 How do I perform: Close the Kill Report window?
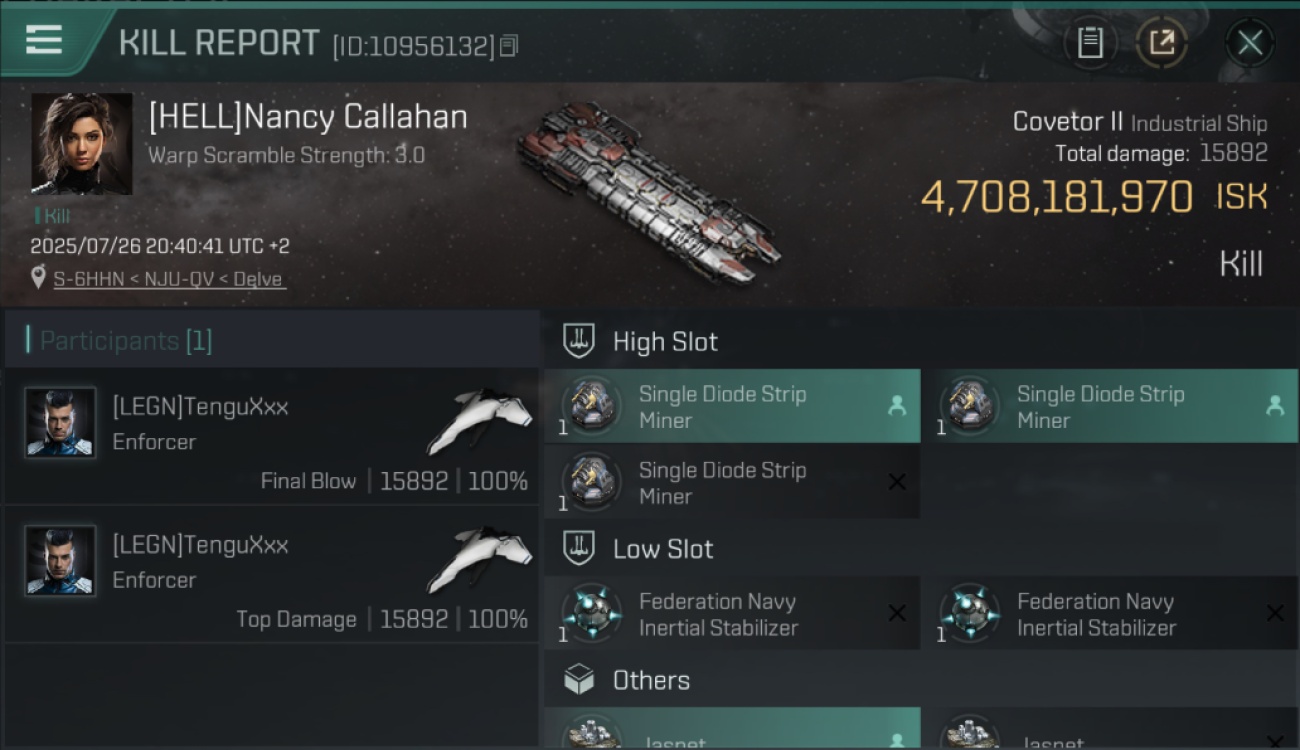(1249, 43)
